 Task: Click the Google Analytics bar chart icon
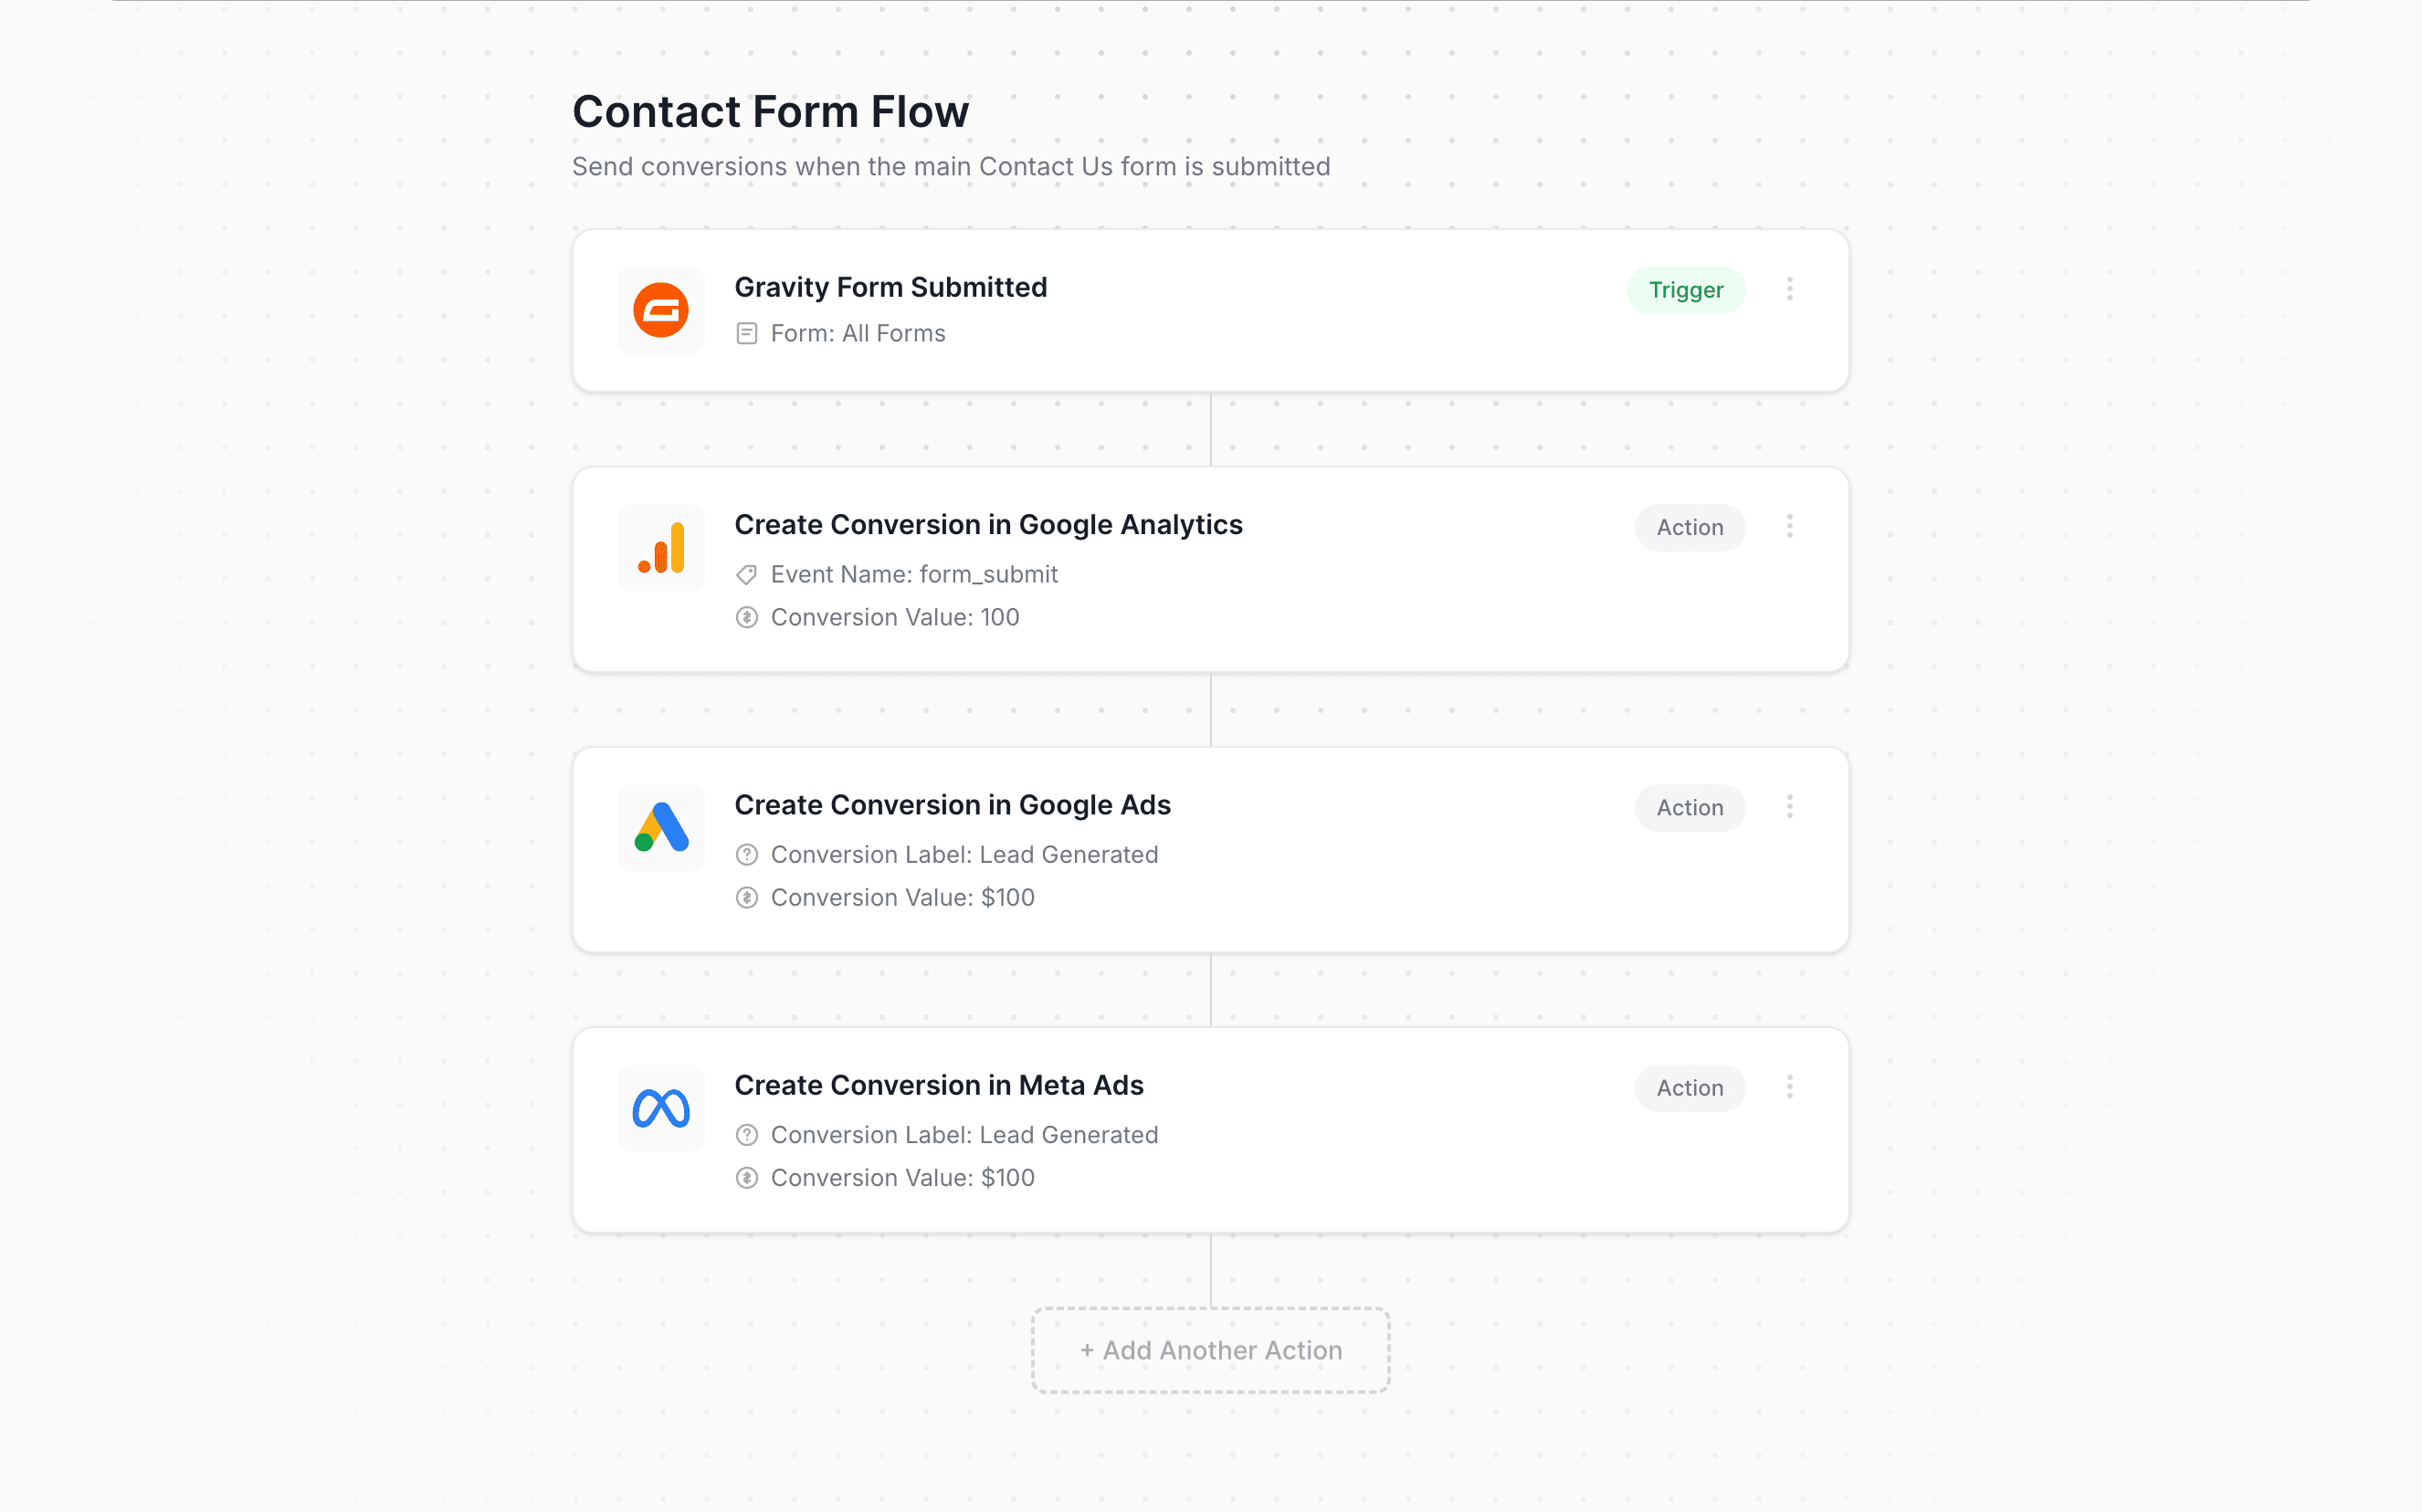coord(660,547)
